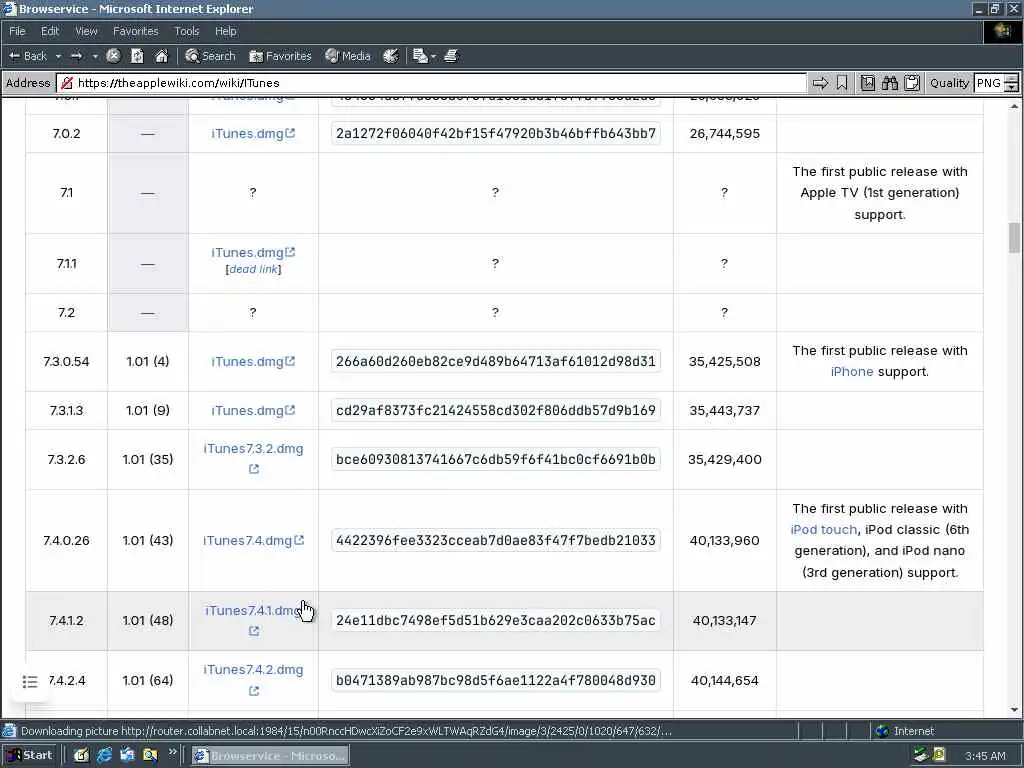1024x768 pixels.
Task: Open the Quality PNG dropdown
Action: [996, 83]
